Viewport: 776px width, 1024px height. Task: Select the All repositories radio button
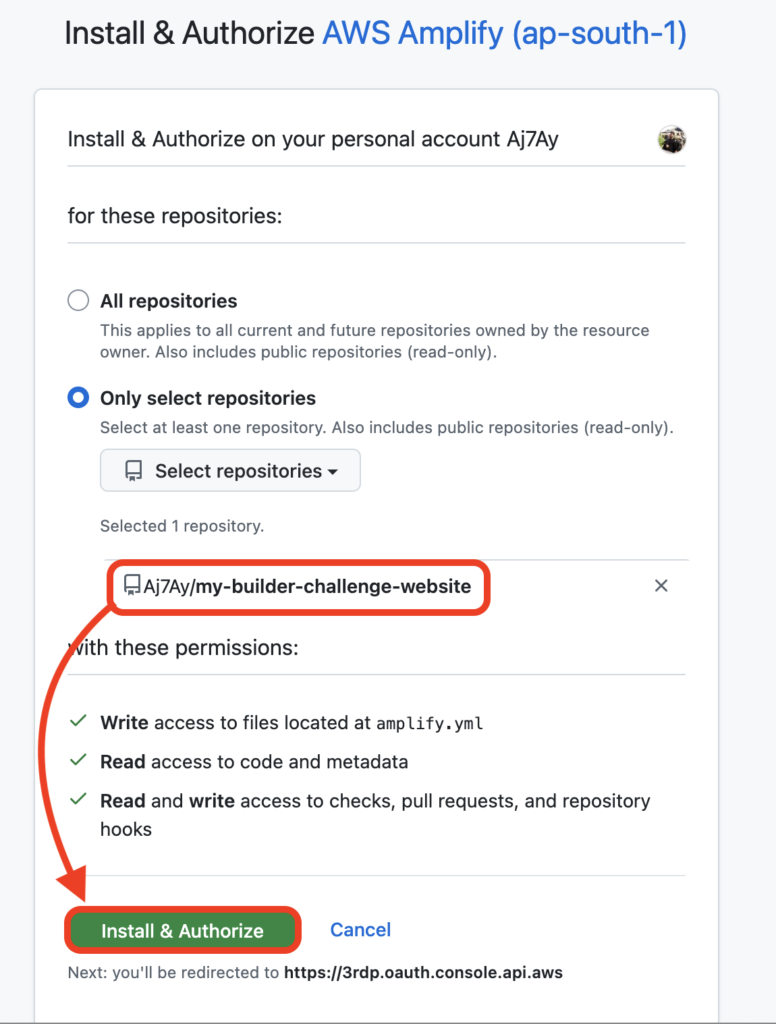pyautogui.click(x=78, y=300)
